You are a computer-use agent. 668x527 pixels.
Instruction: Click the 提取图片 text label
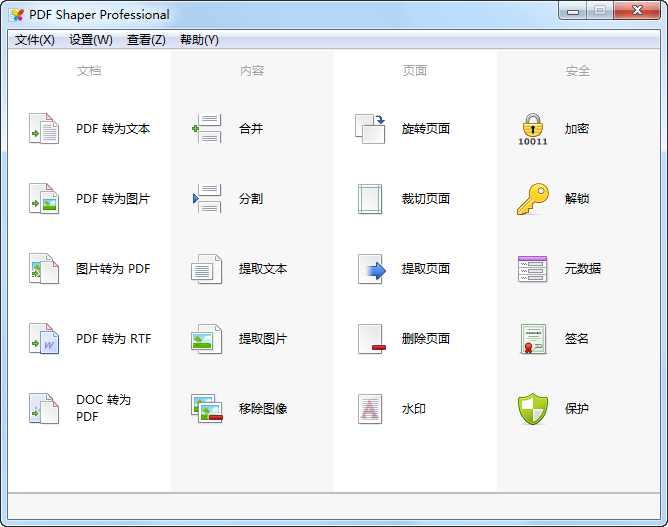263,339
